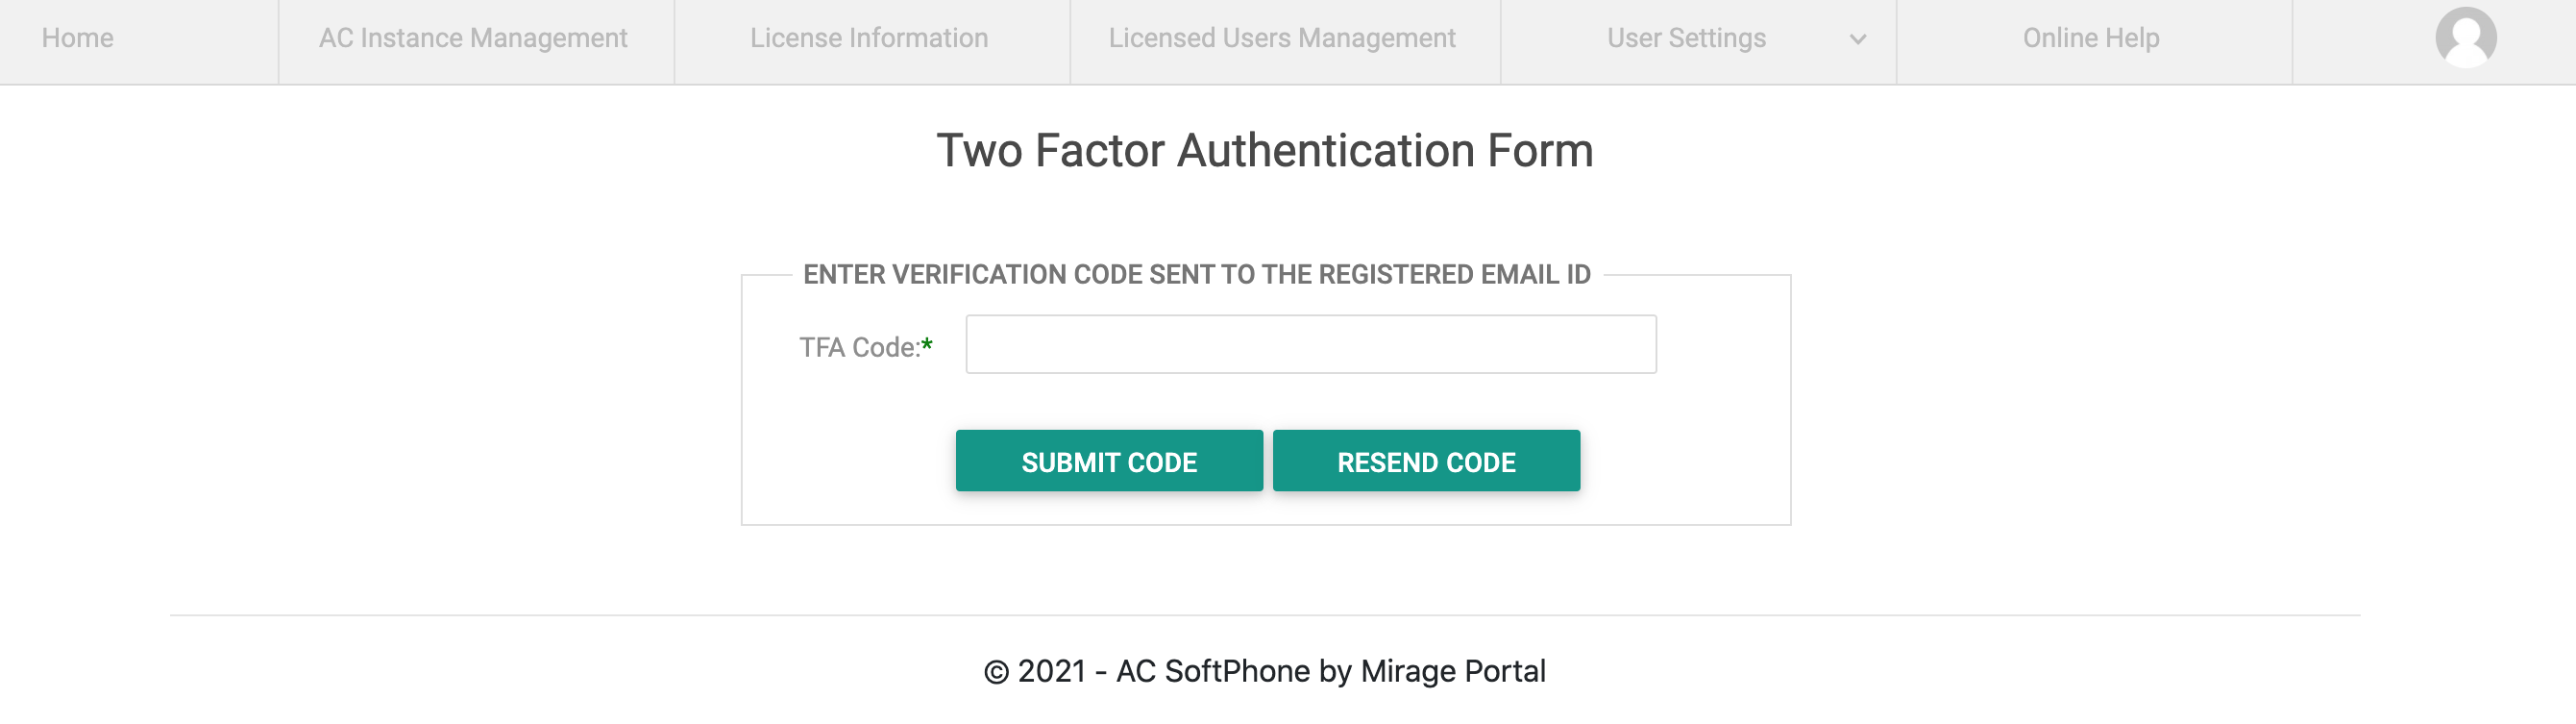Select Licensed Users Management menu item

[x=1282, y=38]
